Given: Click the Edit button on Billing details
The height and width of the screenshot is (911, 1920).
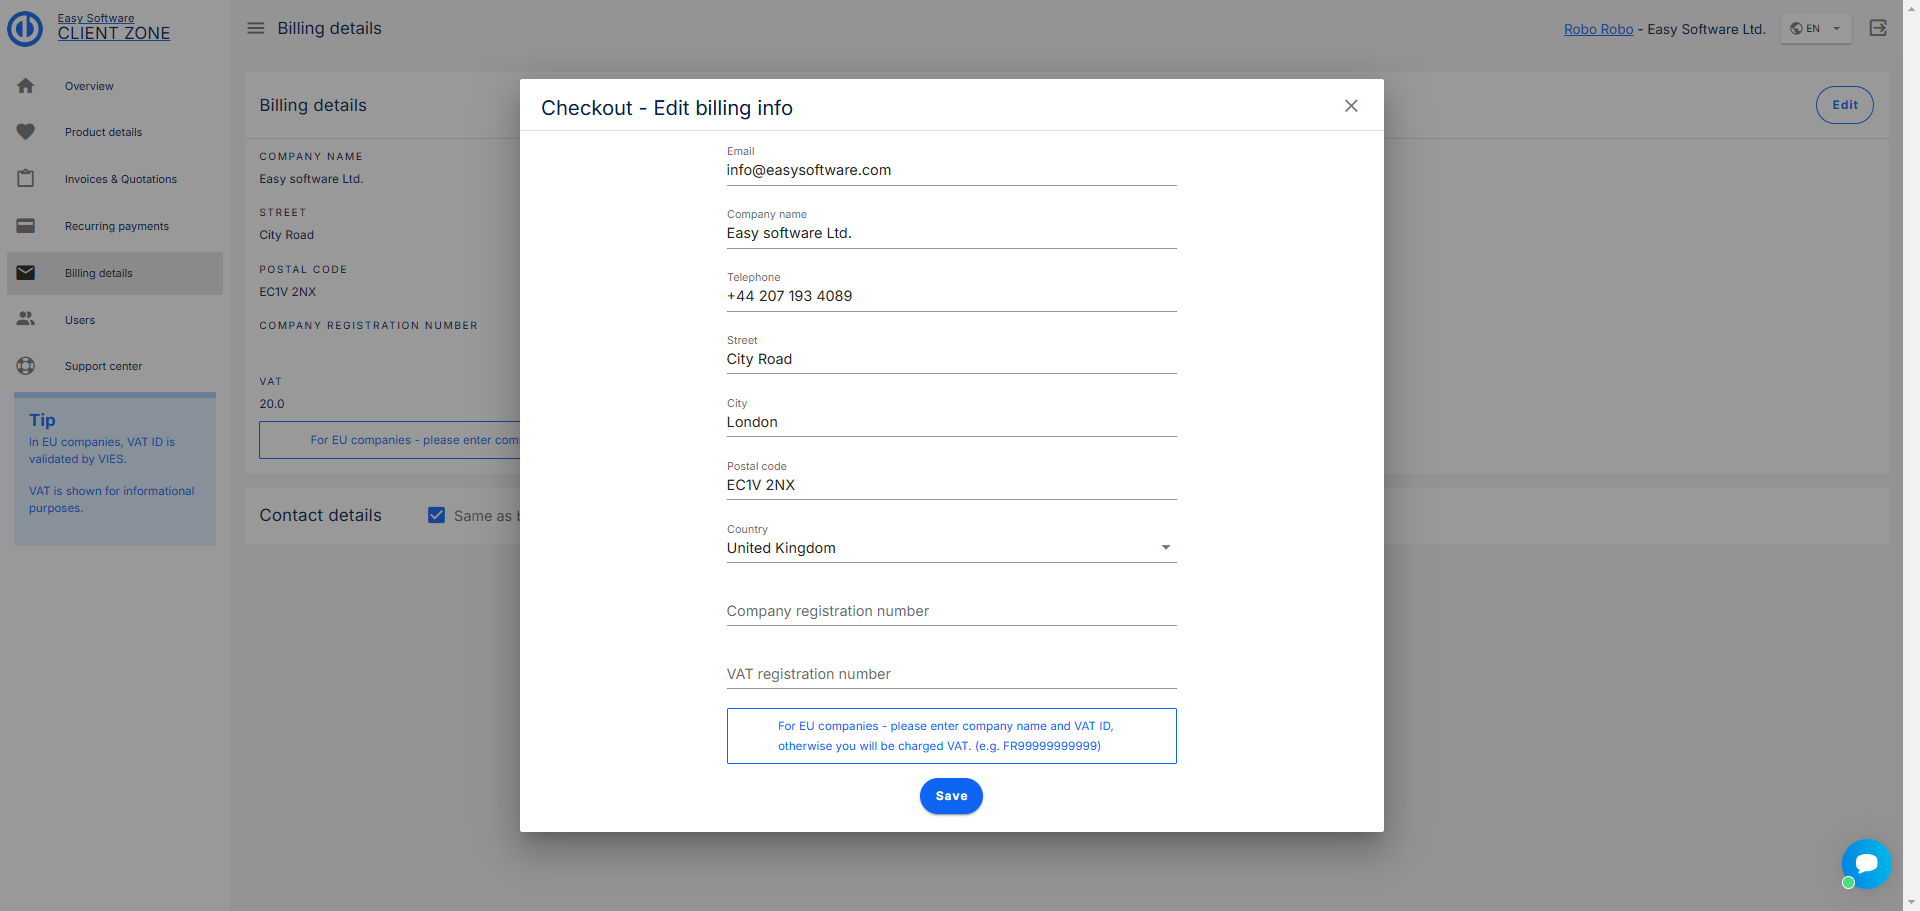Looking at the screenshot, I should tap(1844, 105).
